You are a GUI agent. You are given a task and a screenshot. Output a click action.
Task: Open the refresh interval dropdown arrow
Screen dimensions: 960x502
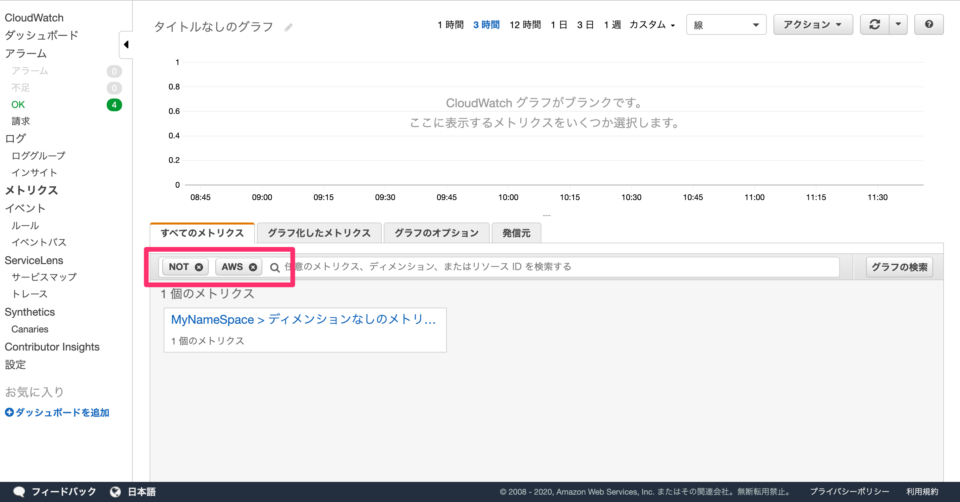898,24
